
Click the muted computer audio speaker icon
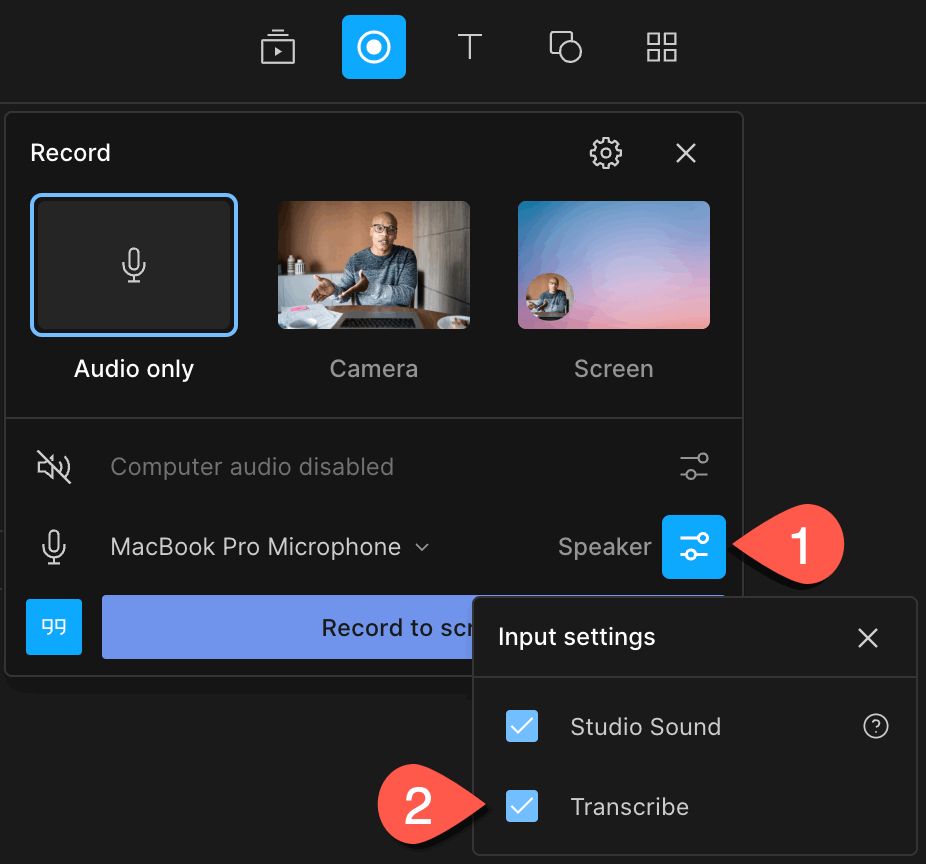[54, 467]
